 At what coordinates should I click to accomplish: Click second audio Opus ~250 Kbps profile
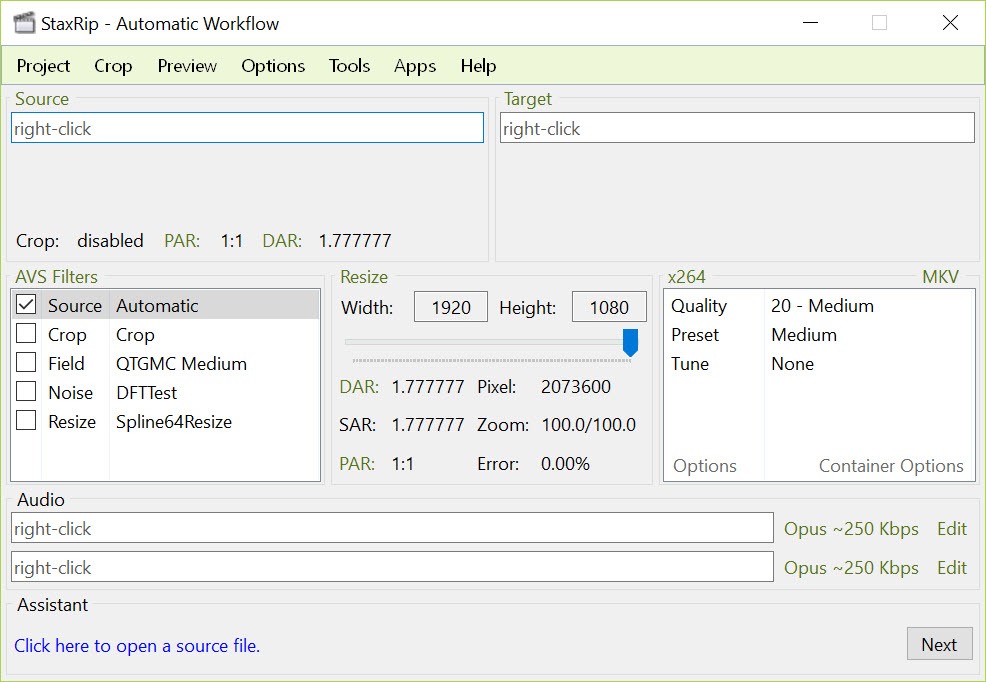tap(851, 568)
